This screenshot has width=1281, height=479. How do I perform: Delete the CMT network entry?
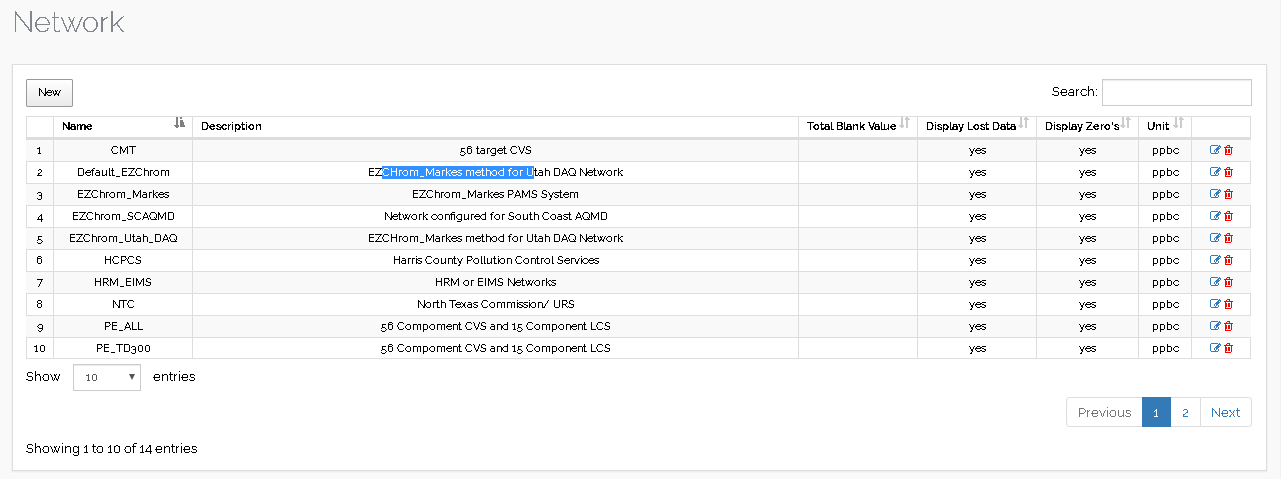click(x=1228, y=150)
